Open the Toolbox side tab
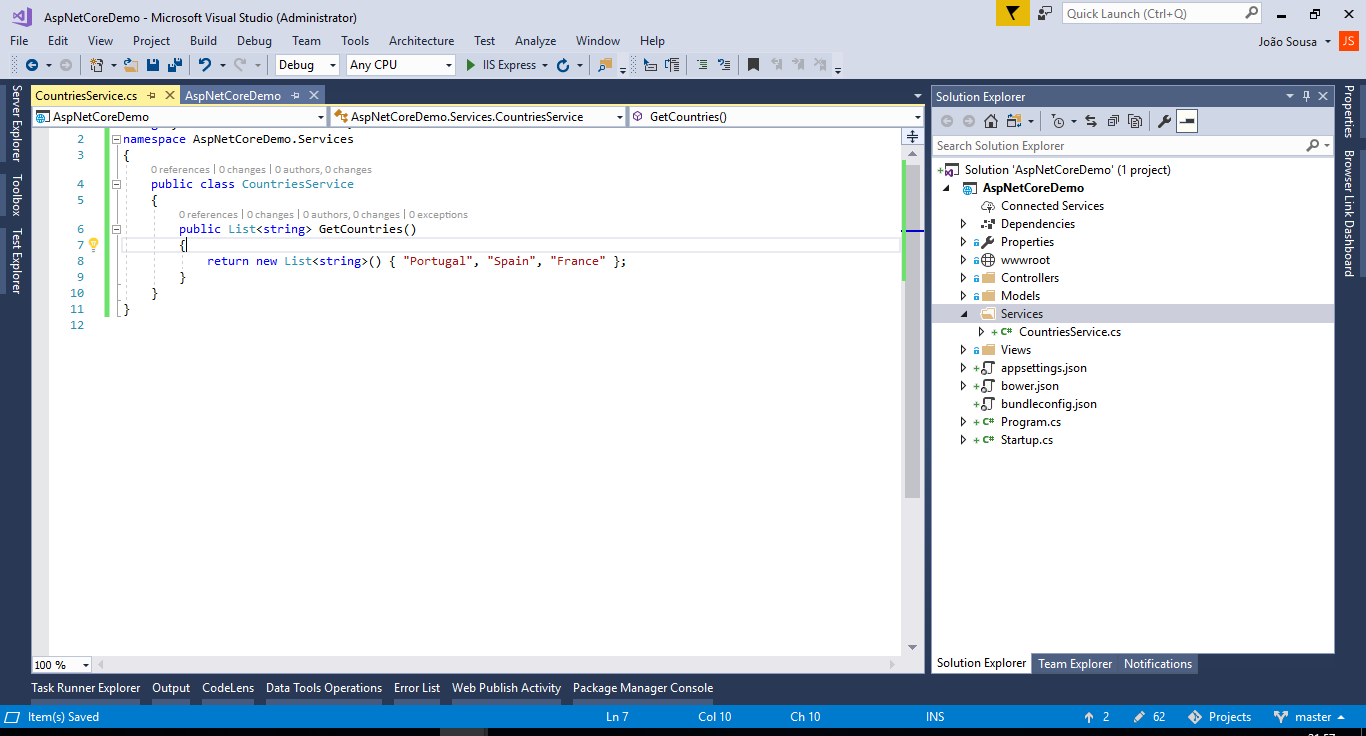This screenshot has width=1366, height=736. 16,195
